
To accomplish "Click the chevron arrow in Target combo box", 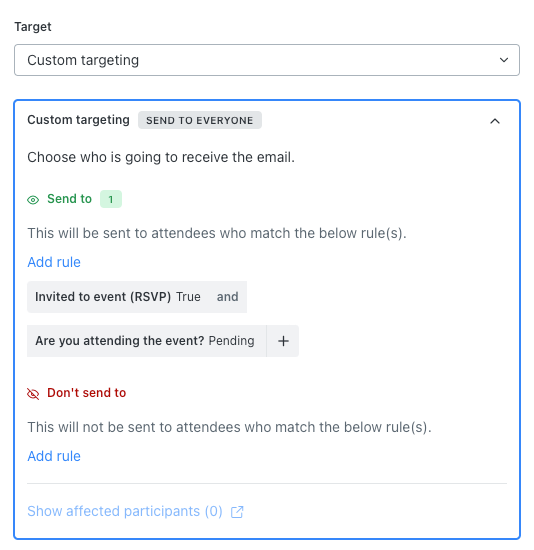I will pos(504,60).
